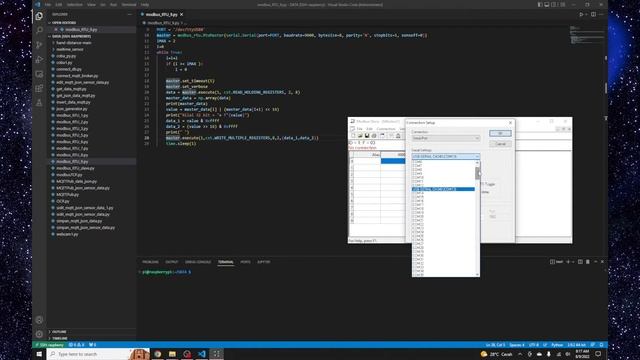This screenshot has height=360, width=640.
Task: Click the Print icon in Modbus Slave toolbar
Action: click(373, 136)
